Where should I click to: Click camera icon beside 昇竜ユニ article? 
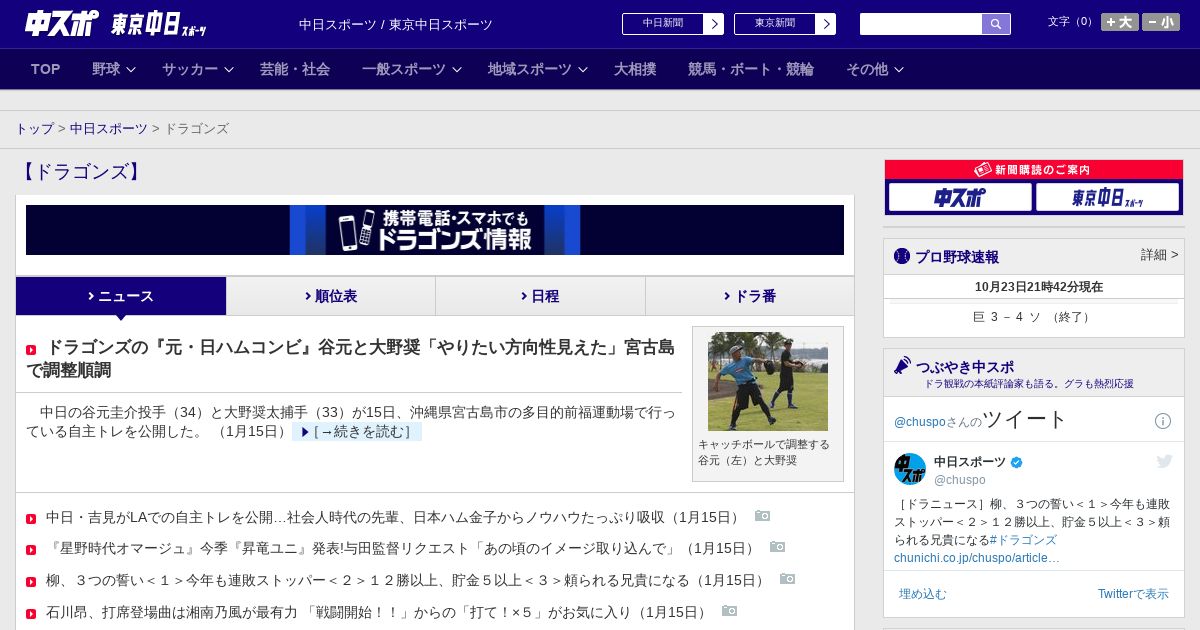(777, 547)
